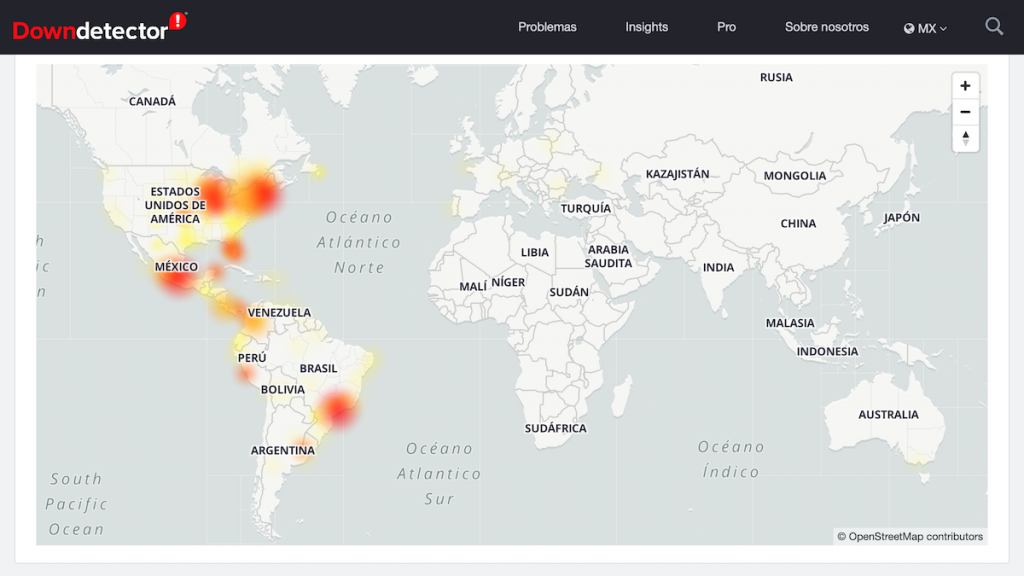Screen dimensions: 1024x576
Task: Open the Sobre nosotros page
Action: point(826,27)
